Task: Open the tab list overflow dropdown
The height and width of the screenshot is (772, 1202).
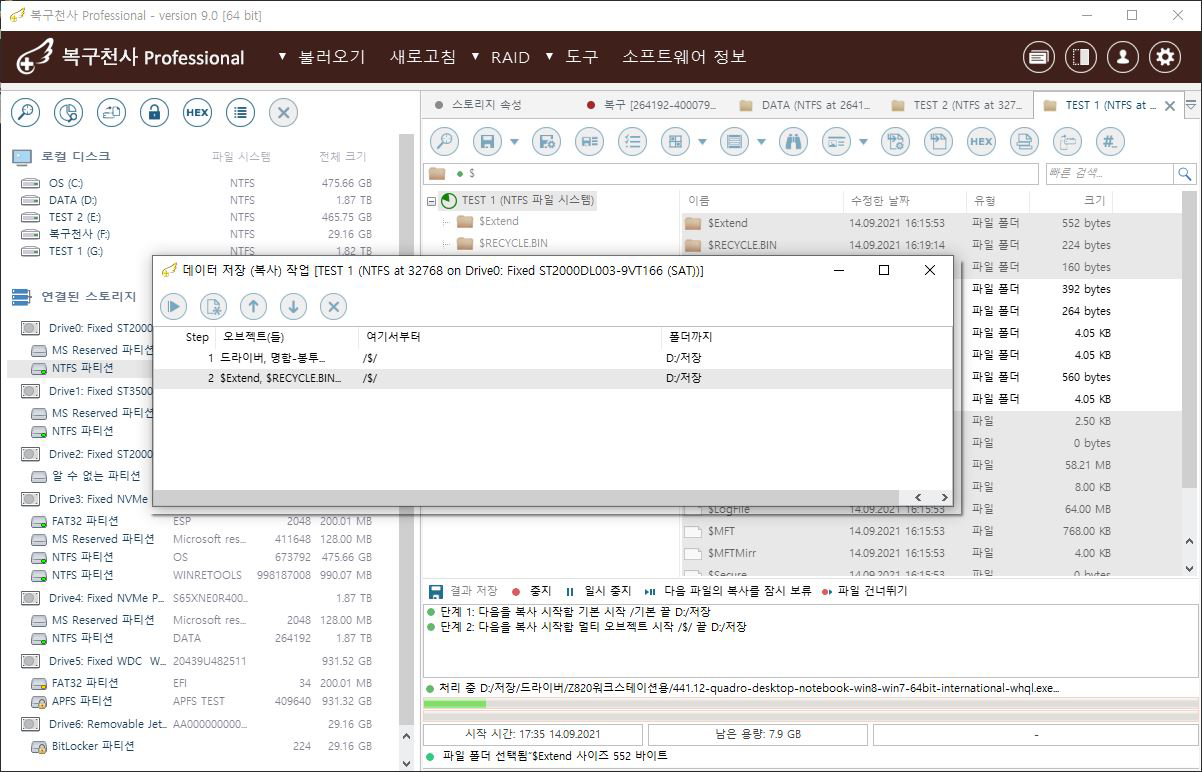Action: coord(1190,105)
